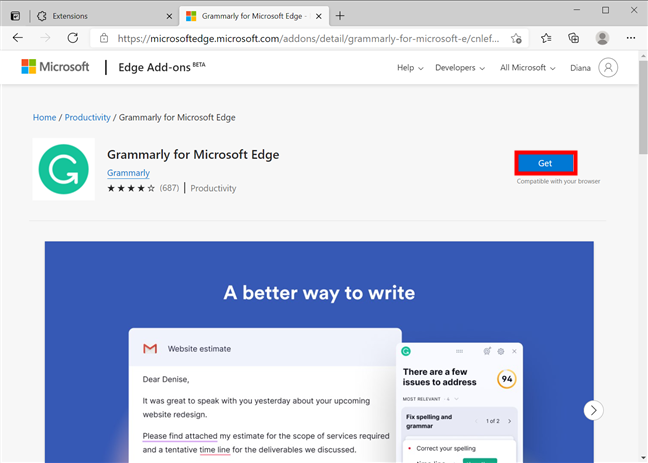
Task: Expand the Developers dropdown
Action: click(460, 68)
